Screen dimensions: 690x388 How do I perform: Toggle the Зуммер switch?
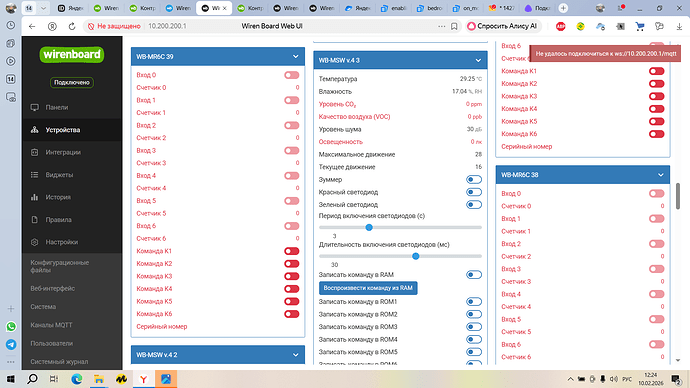tap(474, 179)
